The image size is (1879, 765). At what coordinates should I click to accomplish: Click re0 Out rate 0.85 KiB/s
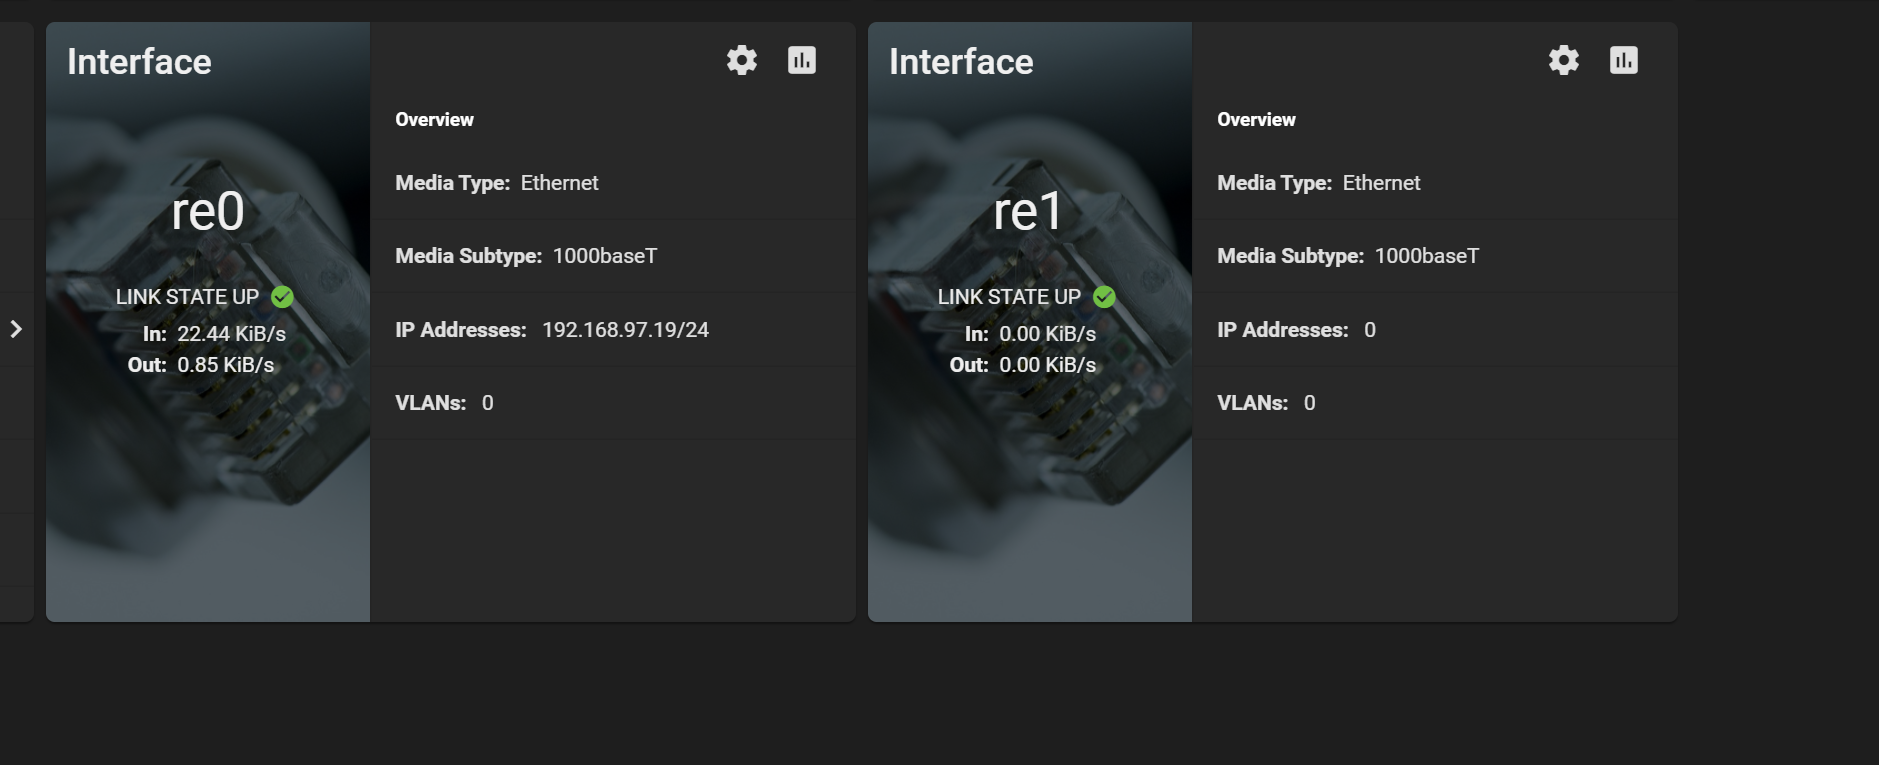click(226, 365)
